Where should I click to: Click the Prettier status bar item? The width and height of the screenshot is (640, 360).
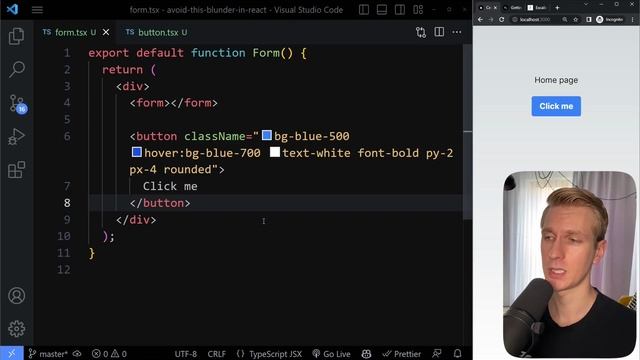click(402, 354)
